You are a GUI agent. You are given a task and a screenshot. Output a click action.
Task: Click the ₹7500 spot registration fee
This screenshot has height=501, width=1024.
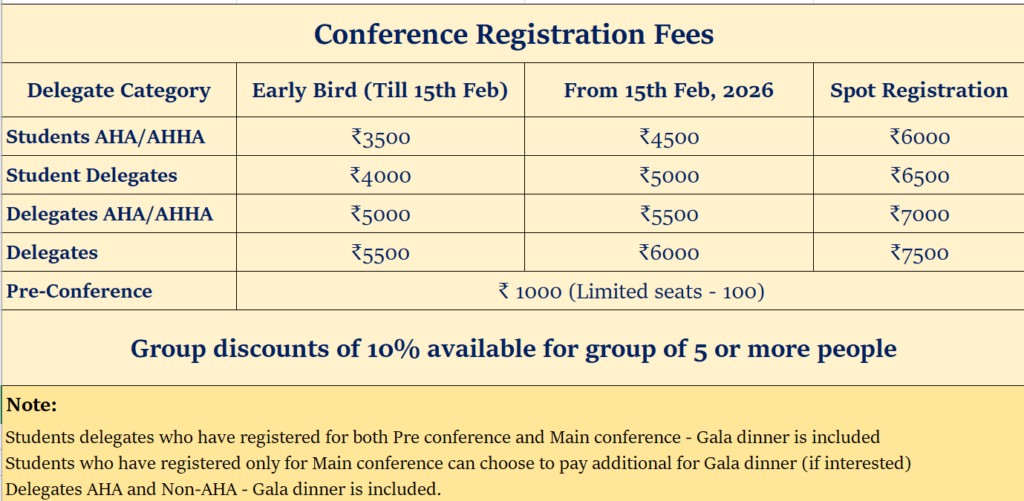click(x=919, y=253)
